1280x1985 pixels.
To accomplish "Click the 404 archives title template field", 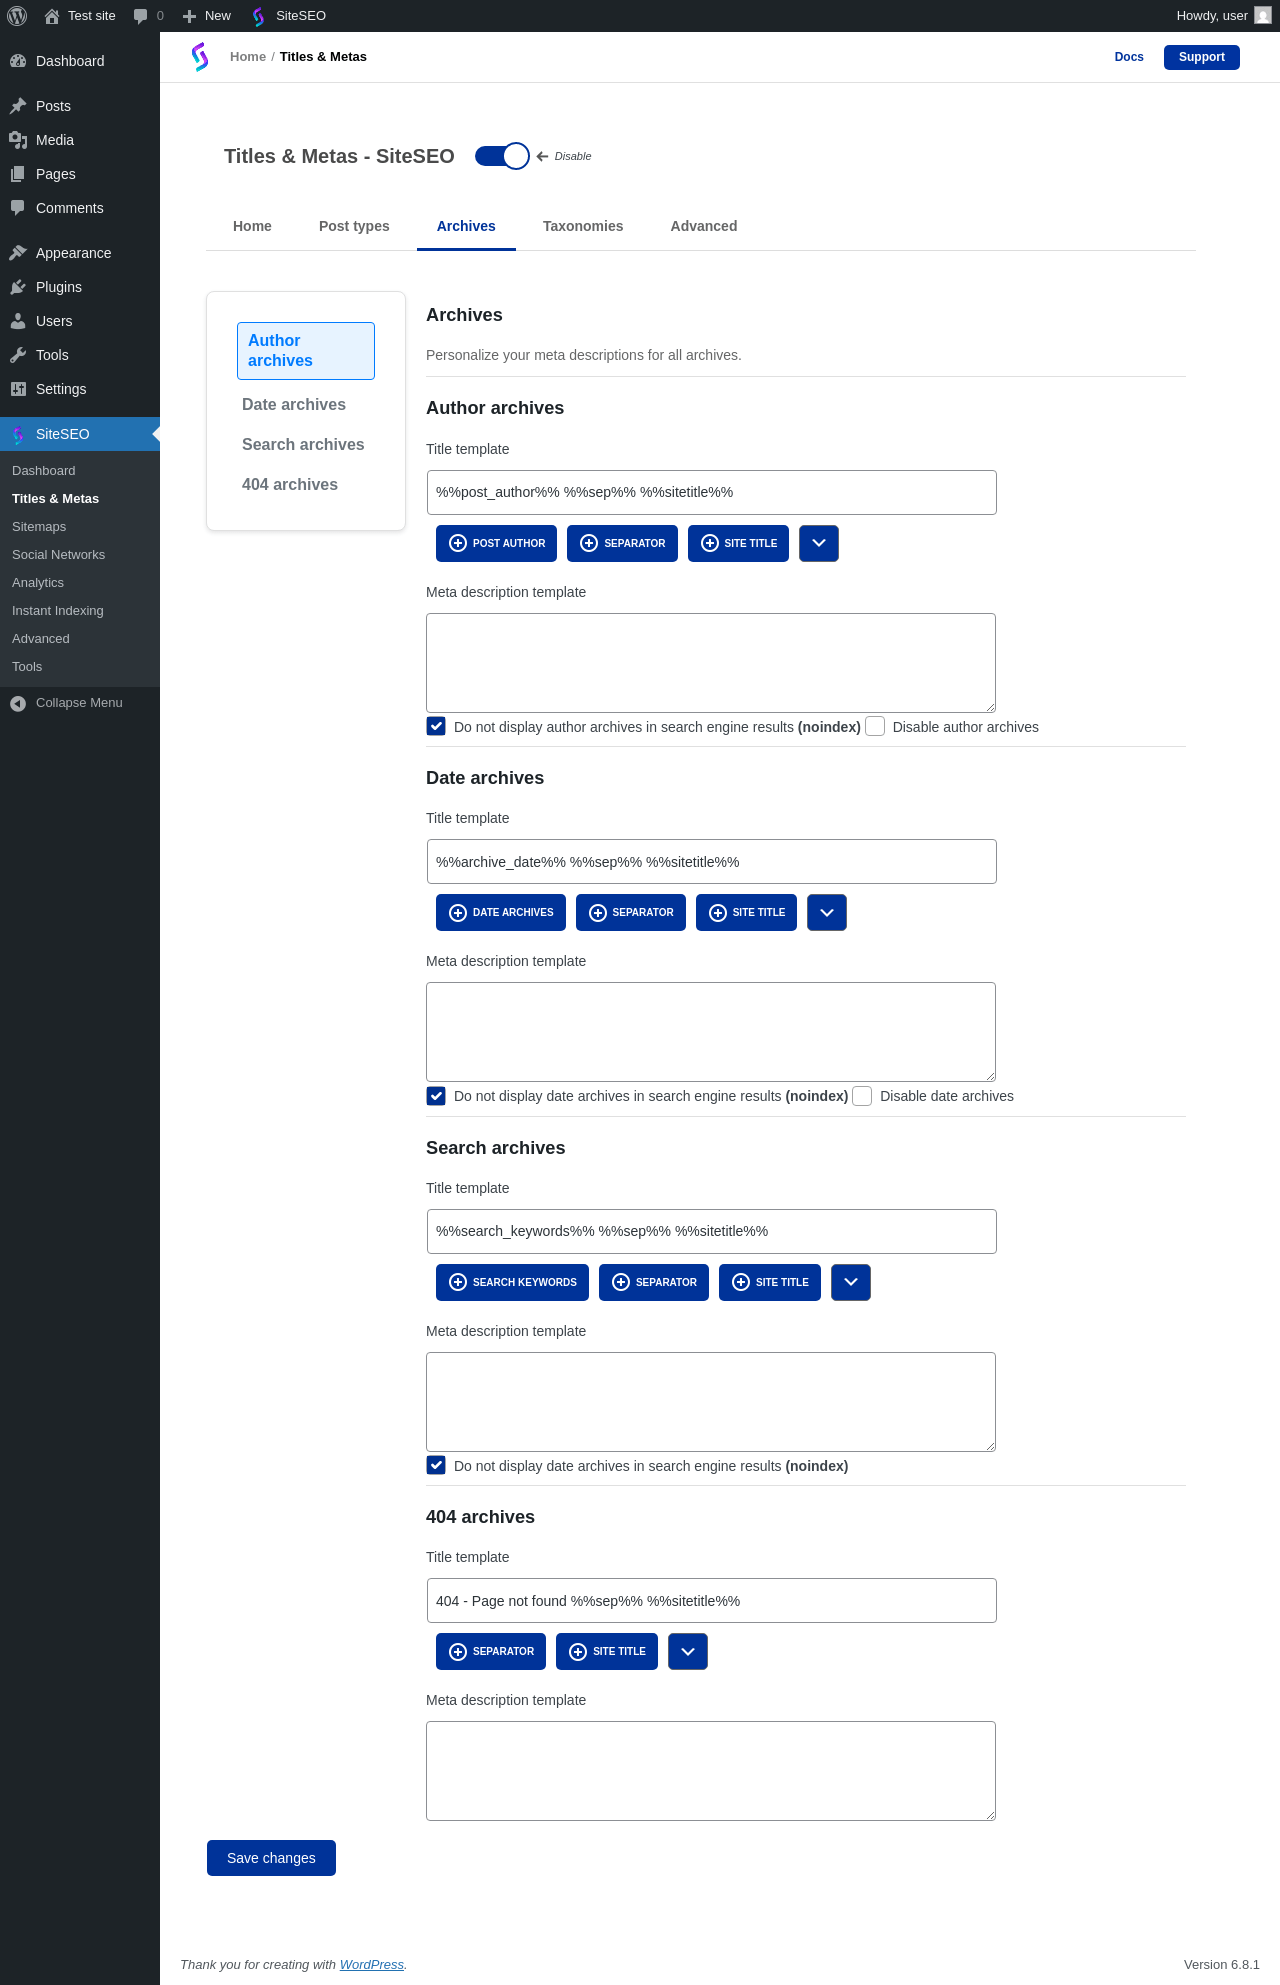I will (712, 1600).
